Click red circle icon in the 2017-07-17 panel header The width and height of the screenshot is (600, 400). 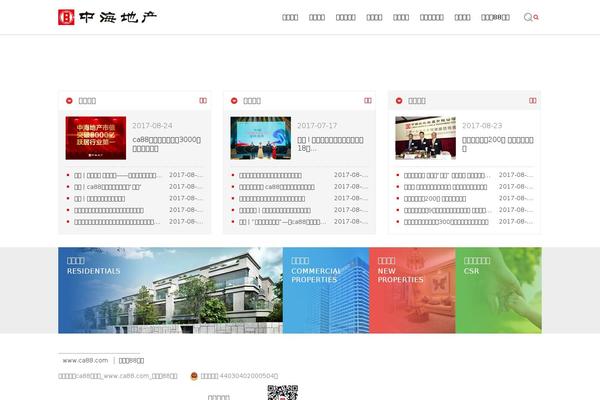[234, 101]
